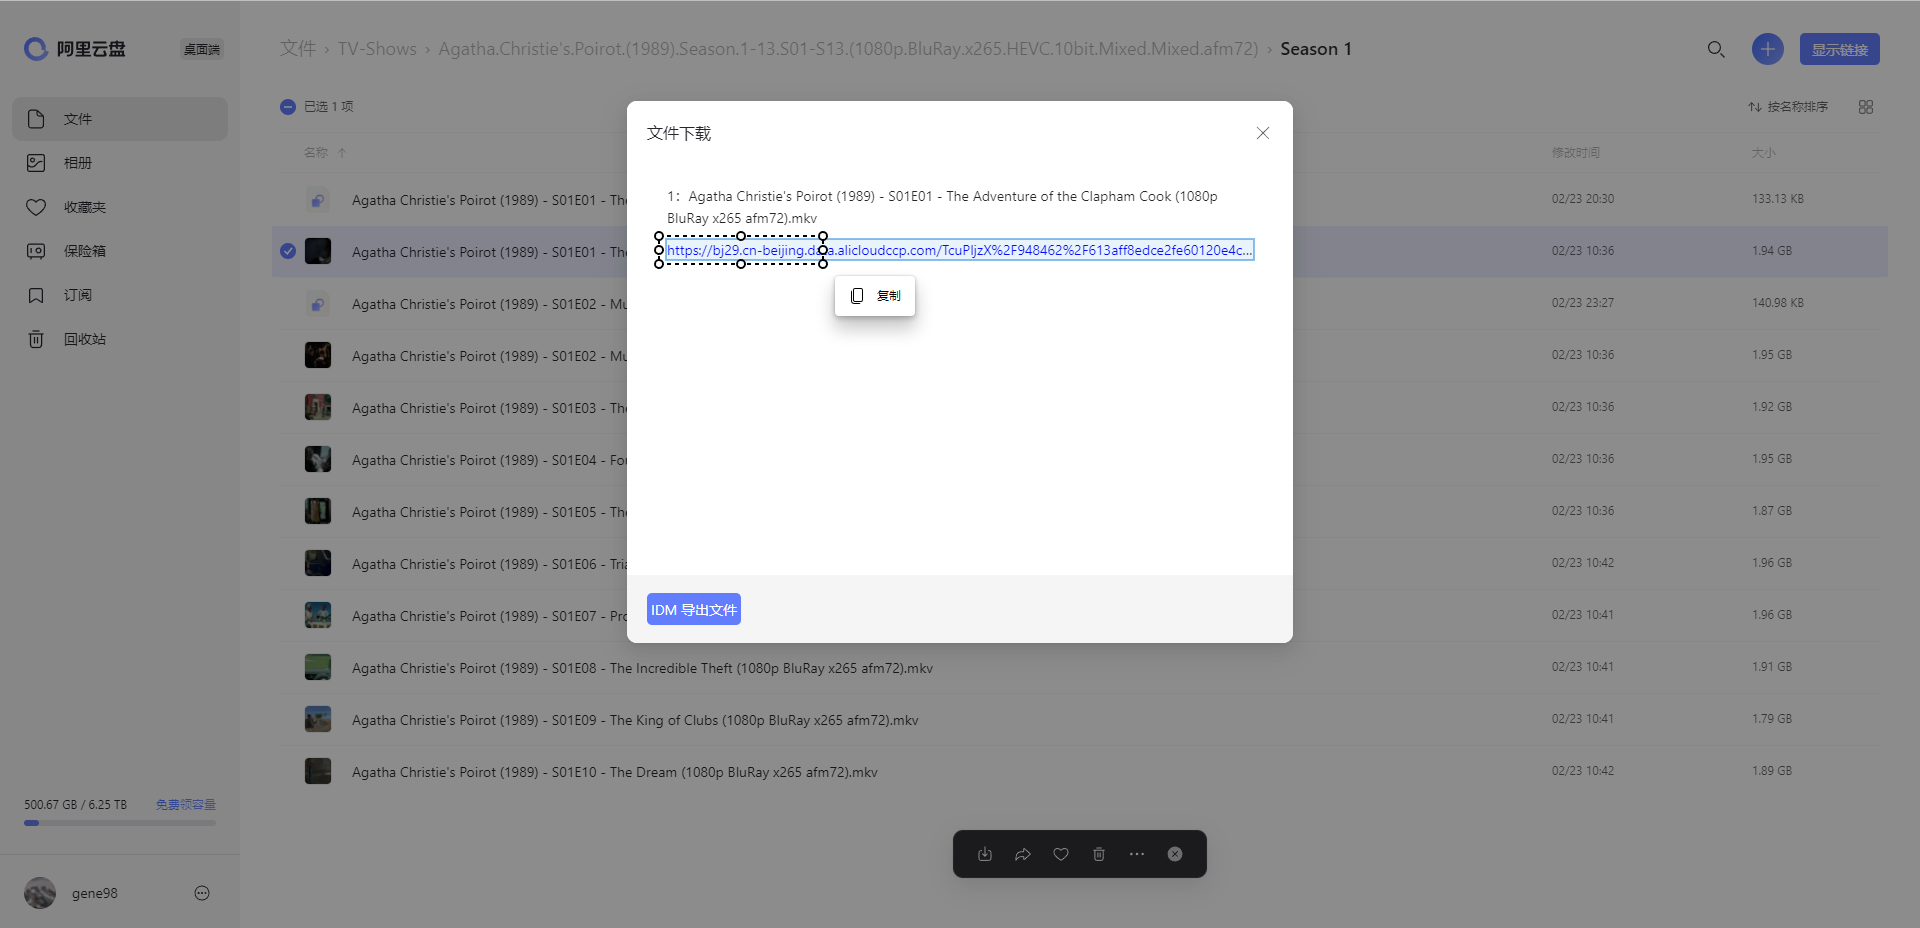Open the 保险箱 safe box section
Viewport: 1920px width, 928px height.
(120, 251)
